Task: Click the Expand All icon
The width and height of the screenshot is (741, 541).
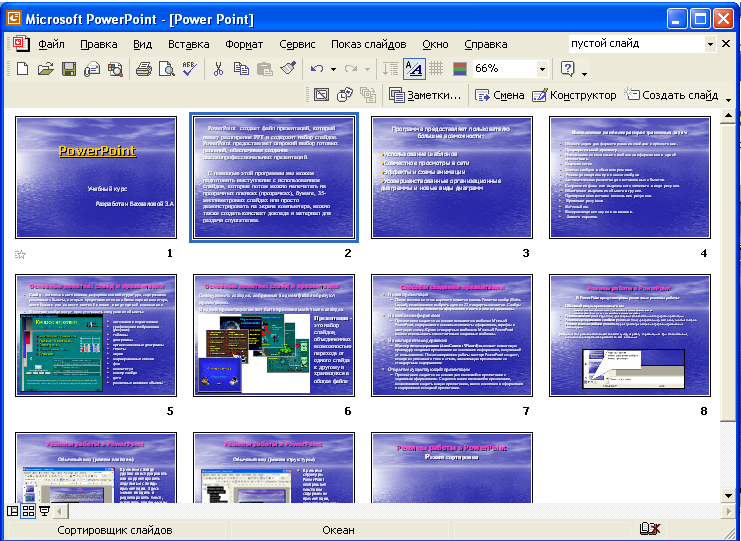Action: coord(390,69)
